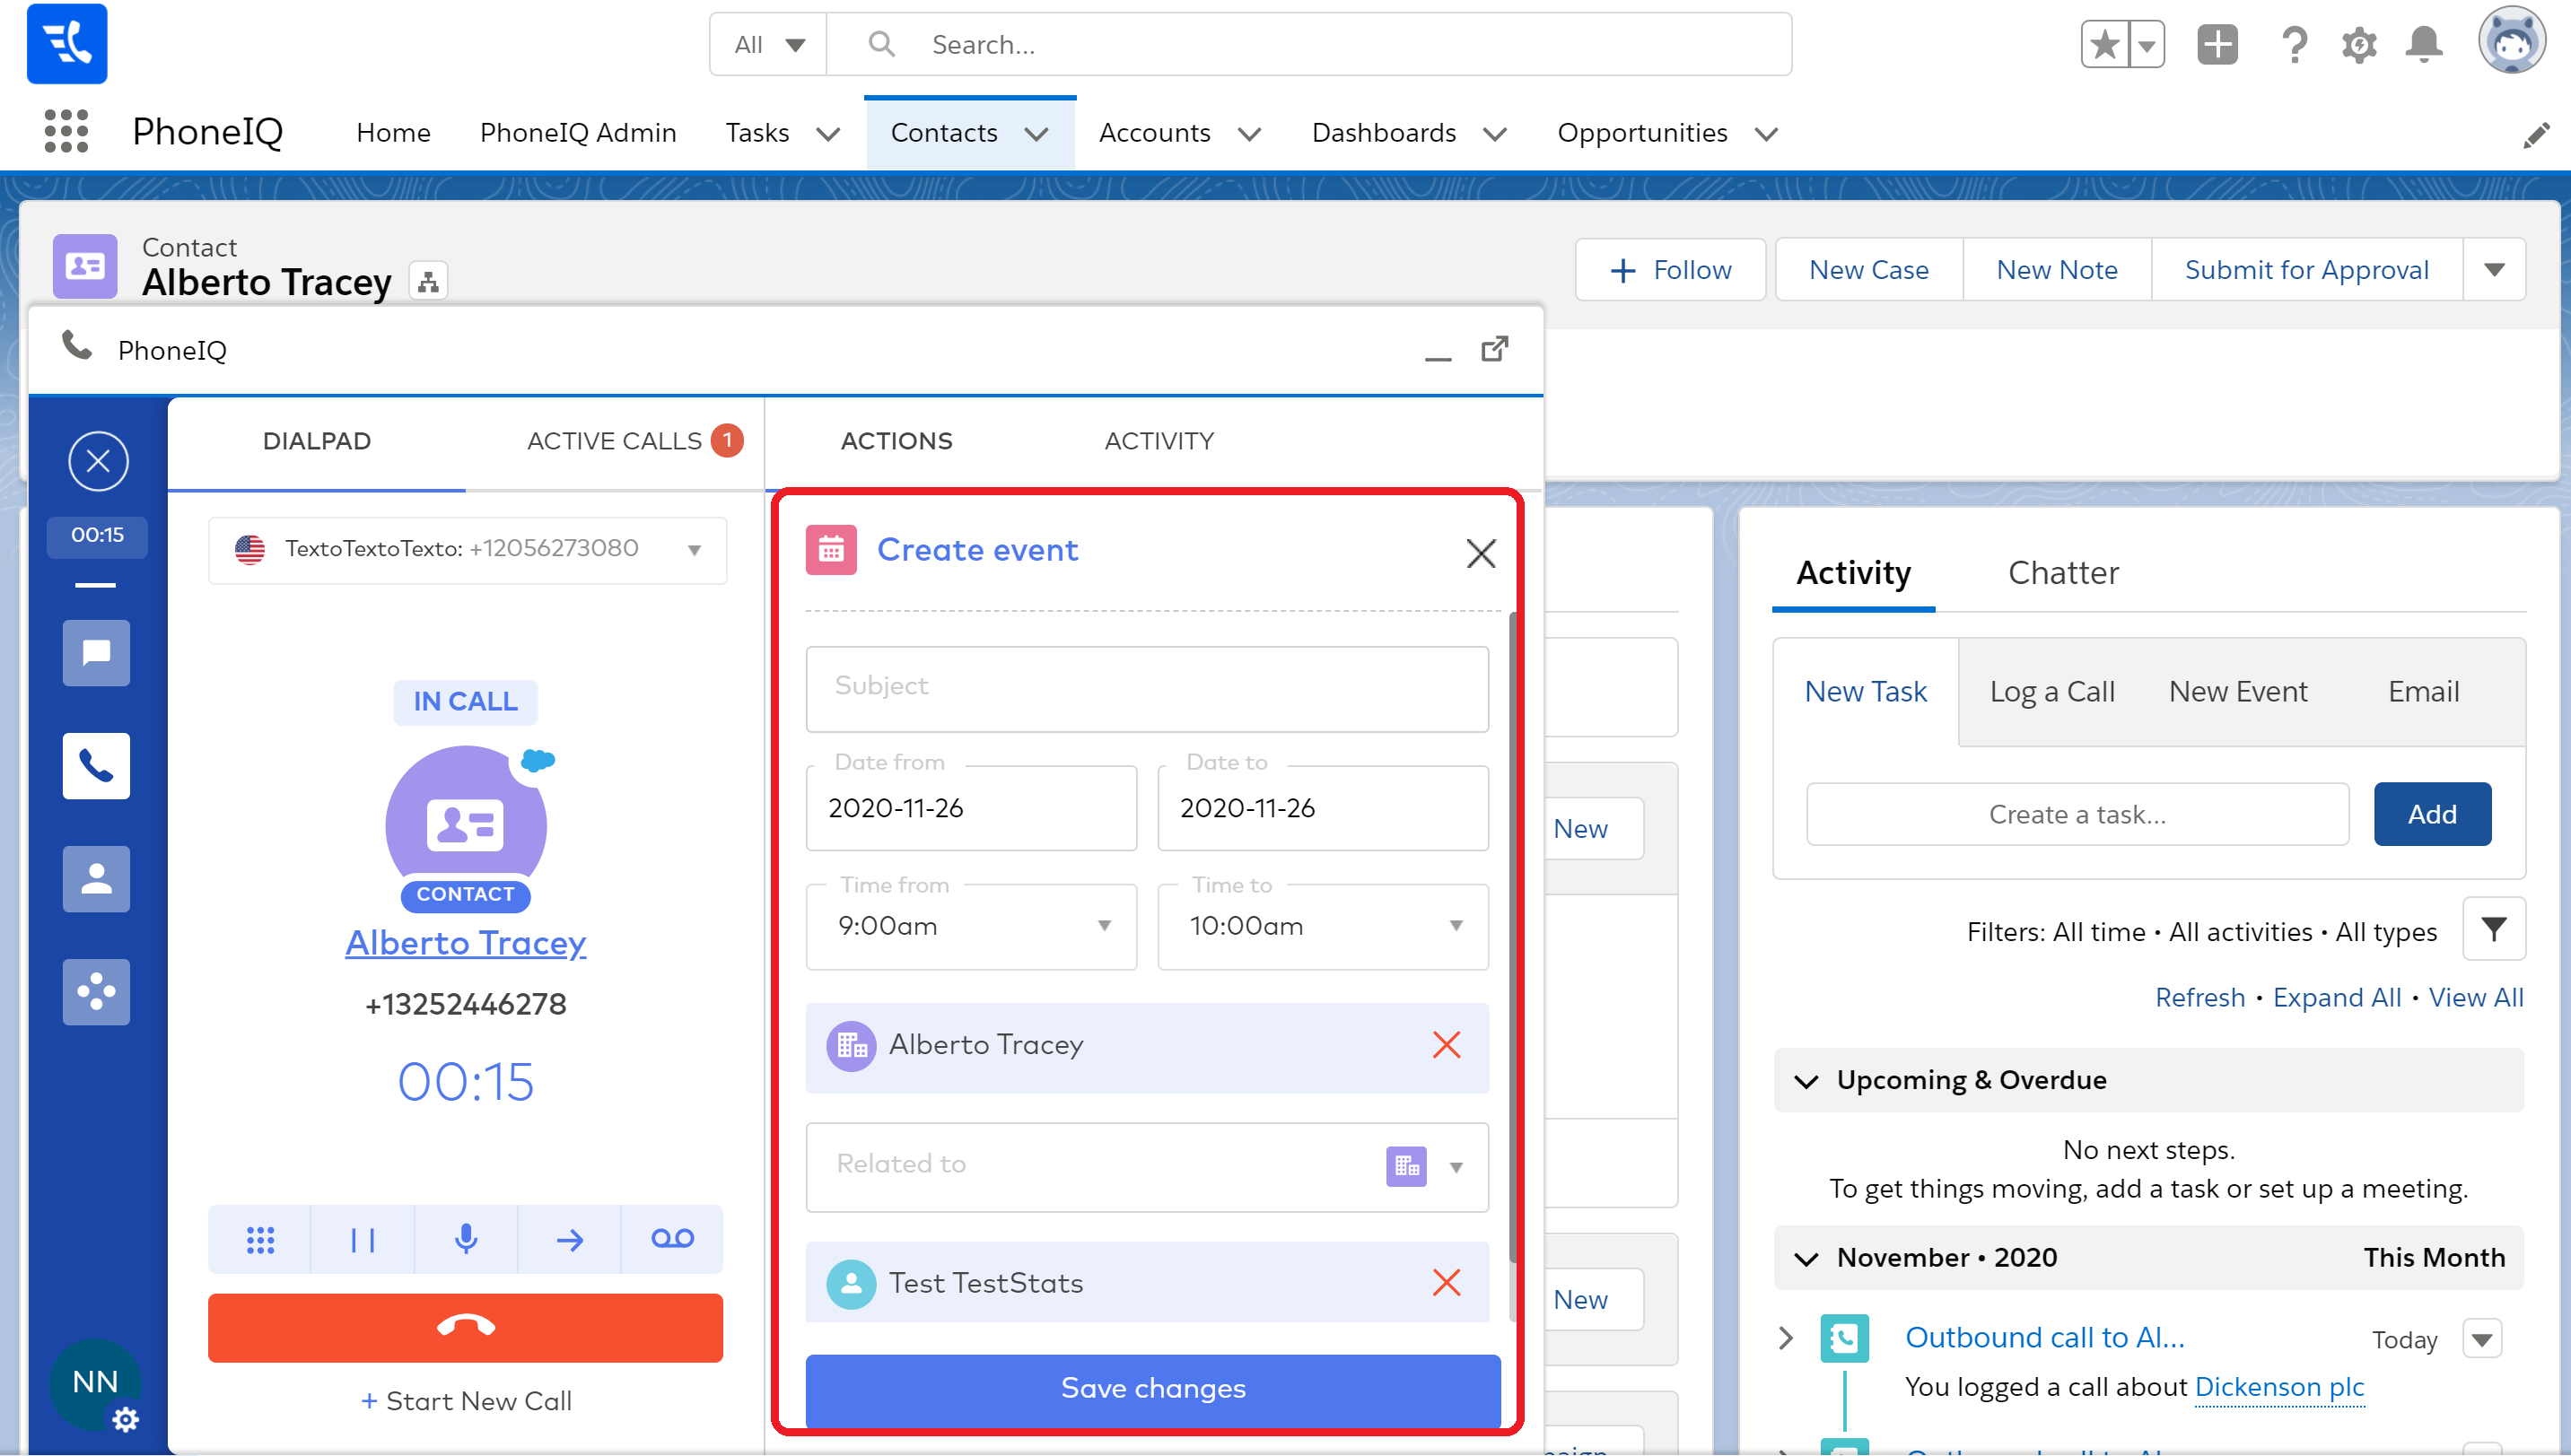This screenshot has height=1456, width=2571.
Task: Click the circled X icon above call timer
Action: coord(98,461)
